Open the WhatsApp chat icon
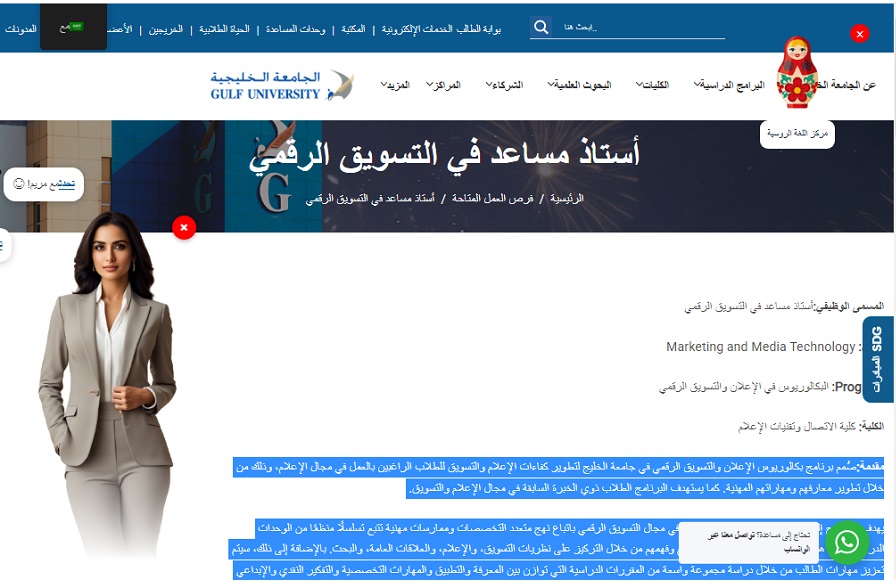This screenshot has height=582, width=896. 847,542
